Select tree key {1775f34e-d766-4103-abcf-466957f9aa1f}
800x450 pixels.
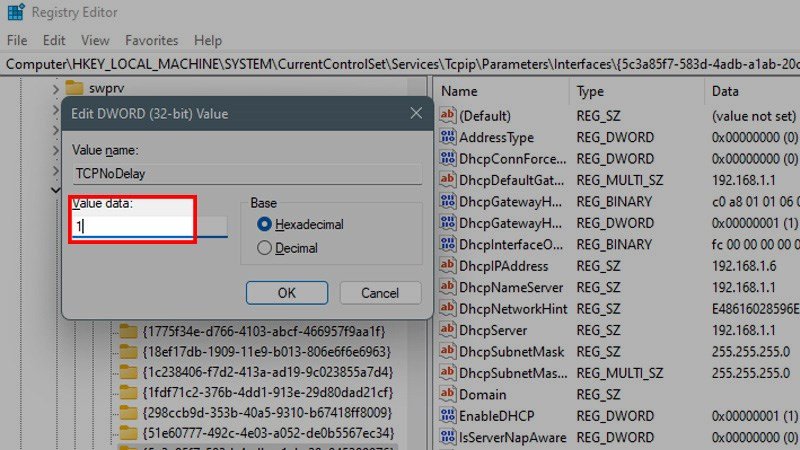click(x=264, y=332)
